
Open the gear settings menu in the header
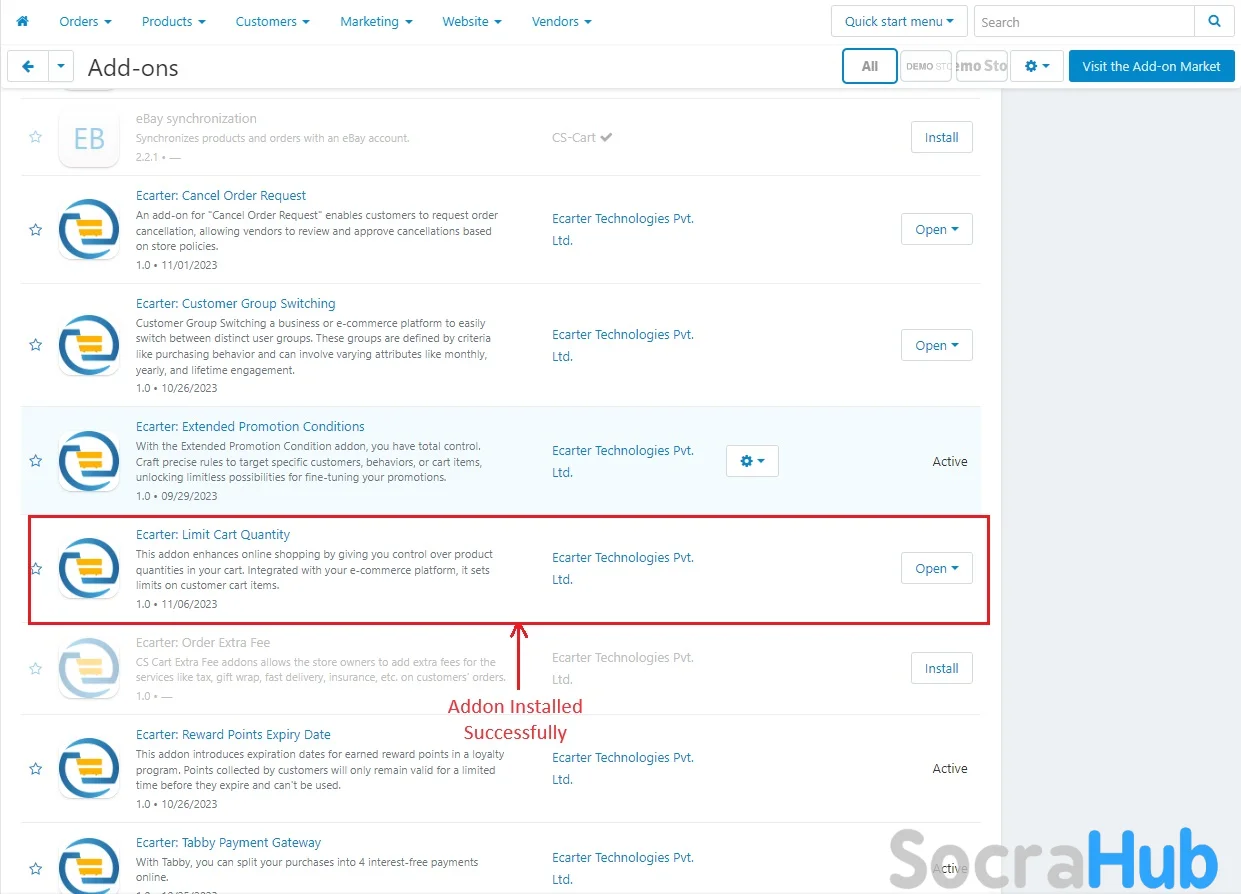click(x=1035, y=67)
